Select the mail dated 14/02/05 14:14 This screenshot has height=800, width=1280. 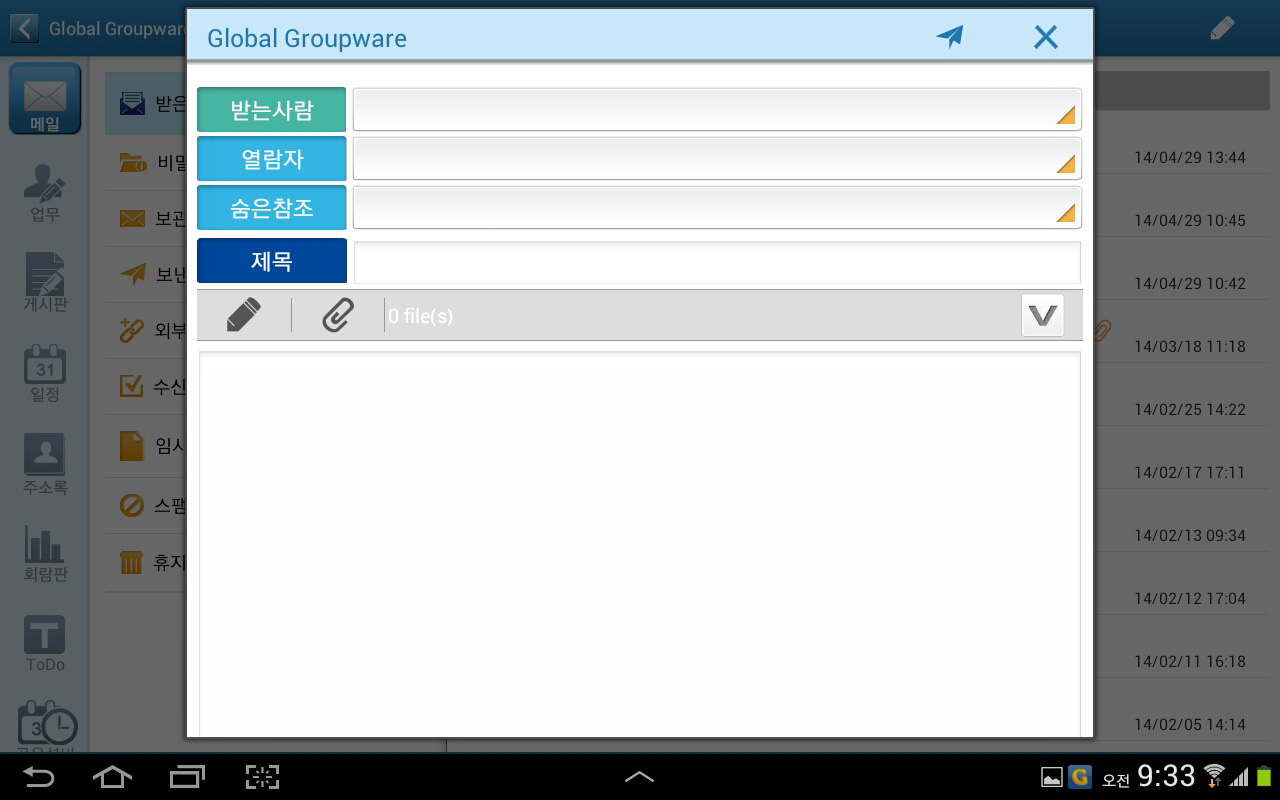(x=1189, y=724)
